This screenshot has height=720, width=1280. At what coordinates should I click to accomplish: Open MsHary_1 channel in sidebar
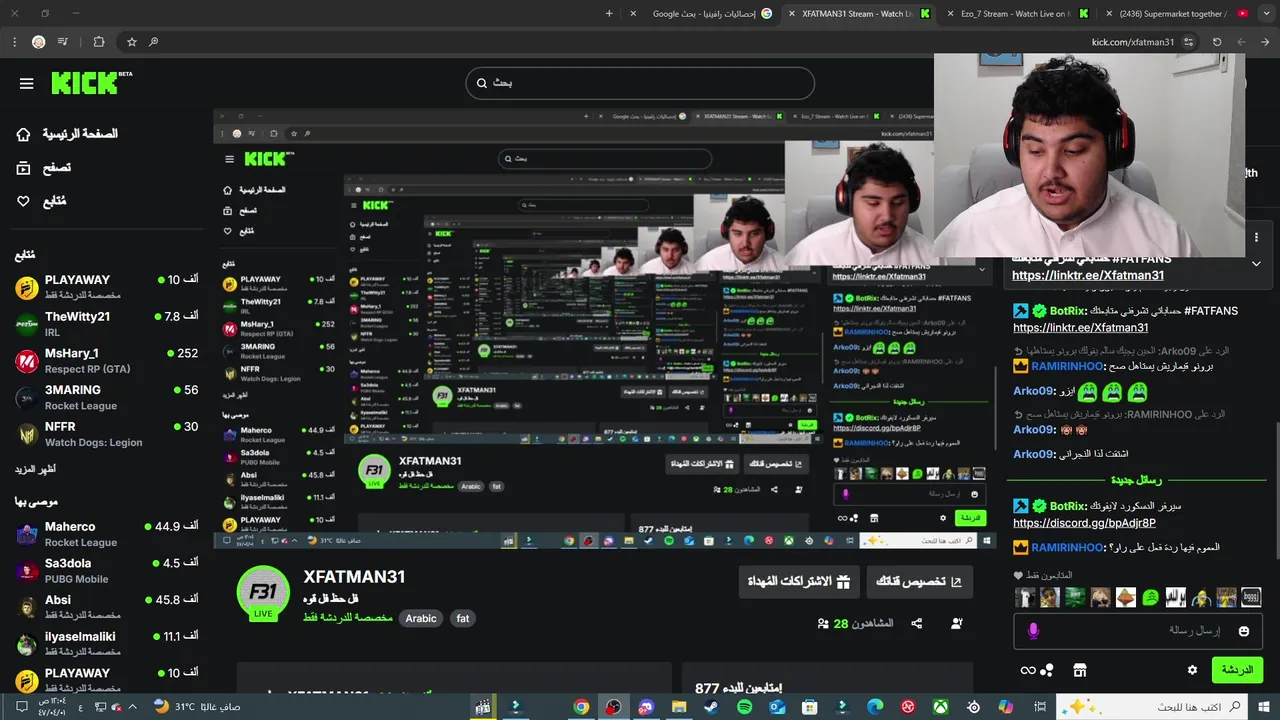(106, 360)
